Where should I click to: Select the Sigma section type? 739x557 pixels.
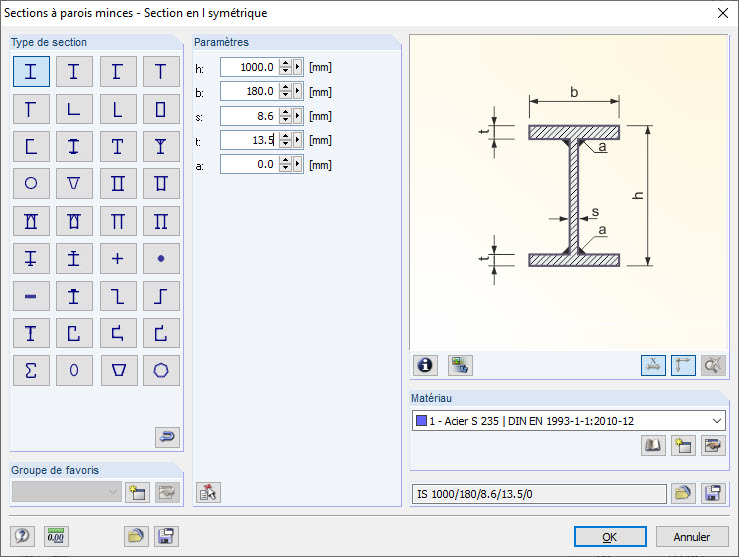pyautogui.click(x=31, y=370)
